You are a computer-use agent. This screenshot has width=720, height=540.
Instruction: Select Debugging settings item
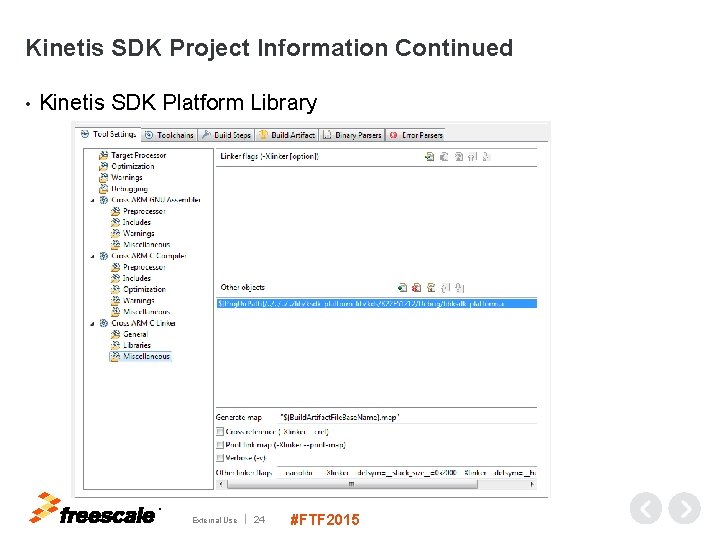[129, 189]
